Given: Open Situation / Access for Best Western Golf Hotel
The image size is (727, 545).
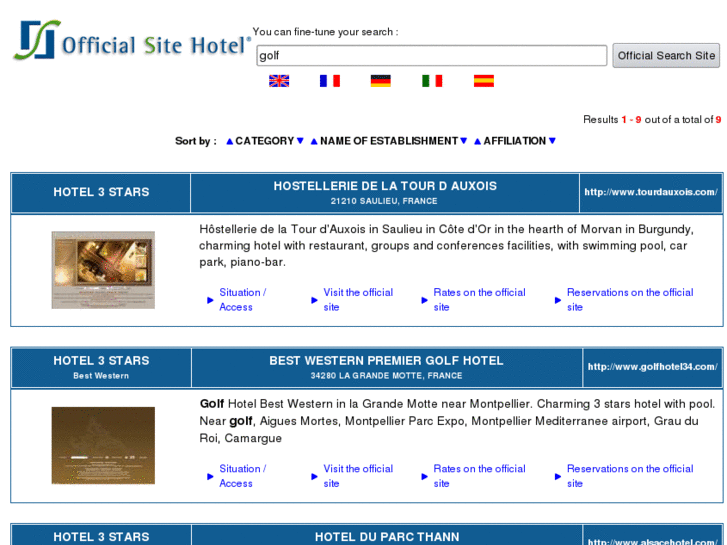Looking at the screenshot, I should click(x=242, y=476).
